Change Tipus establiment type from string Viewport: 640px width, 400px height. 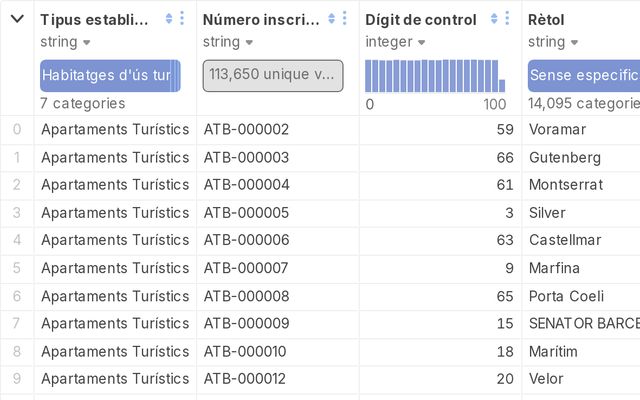(65, 42)
